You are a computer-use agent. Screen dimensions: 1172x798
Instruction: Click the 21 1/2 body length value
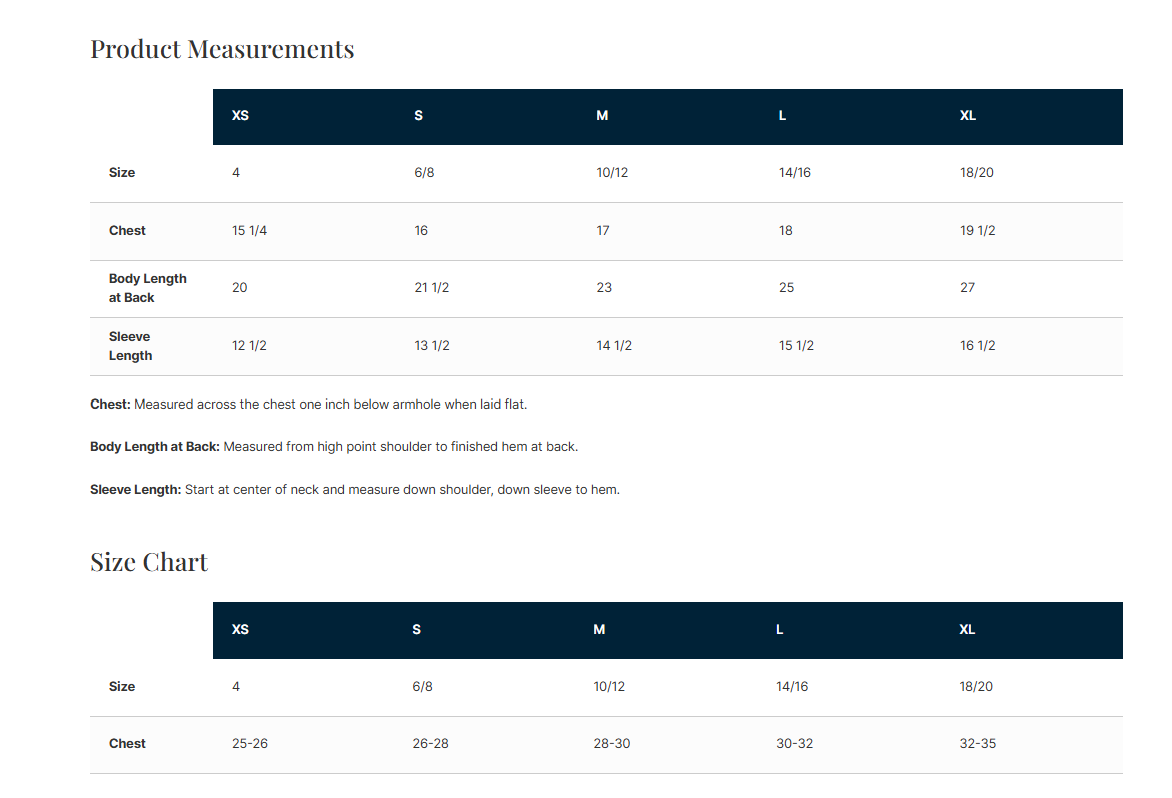coord(432,288)
